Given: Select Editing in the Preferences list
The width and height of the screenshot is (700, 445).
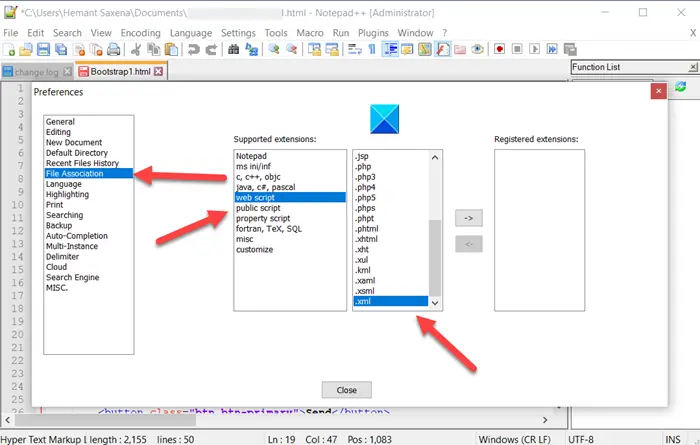Looking at the screenshot, I should [x=88, y=132].
